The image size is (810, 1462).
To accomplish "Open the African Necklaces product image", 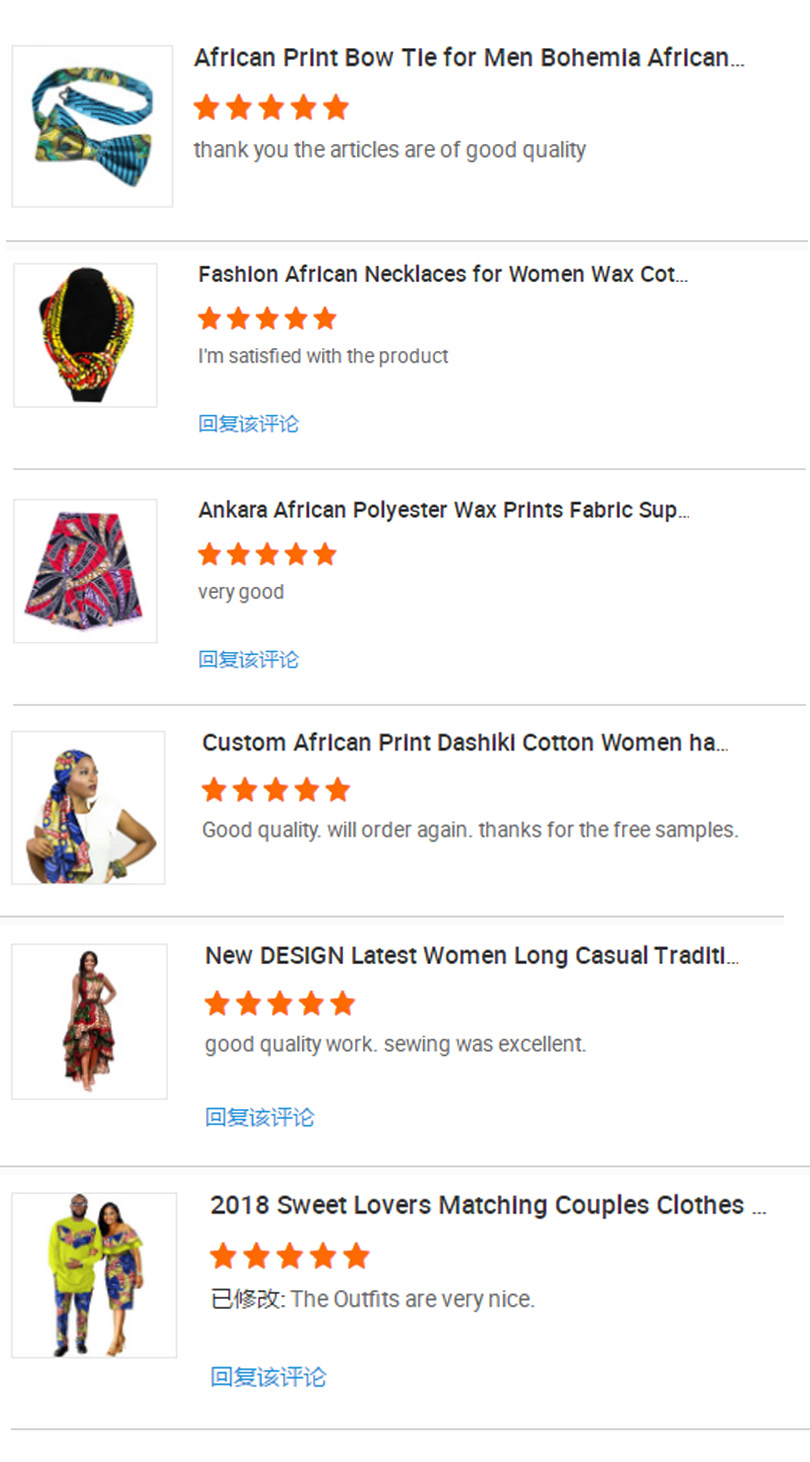I will pos(85,335).
